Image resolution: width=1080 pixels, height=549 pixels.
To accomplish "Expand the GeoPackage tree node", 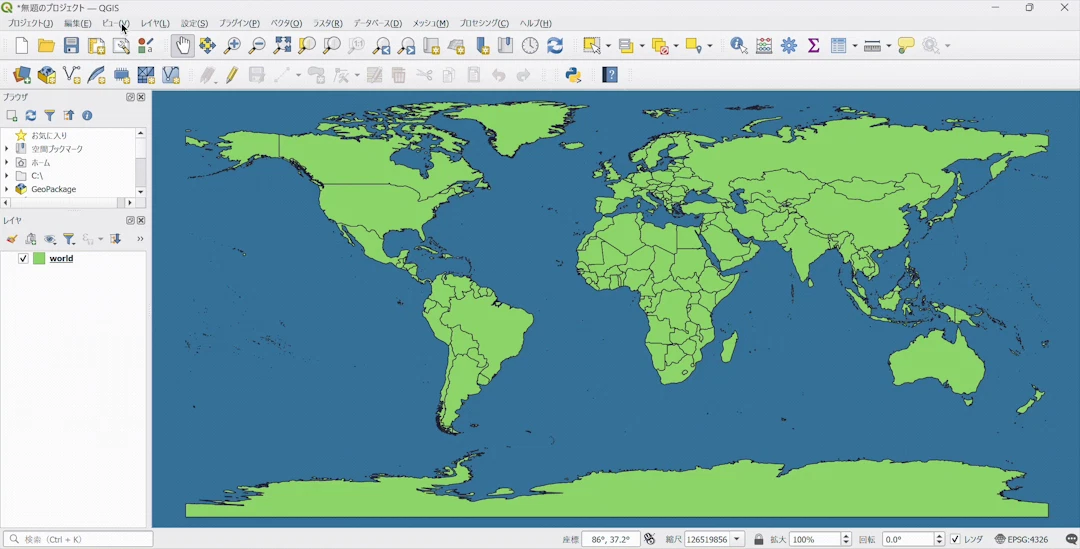I will (x=7, y=189).
